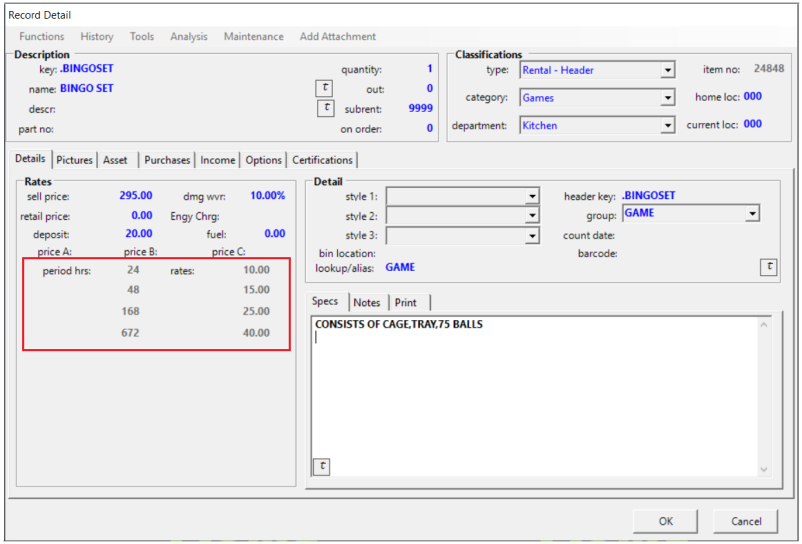The image size is (802, 544).
Task: Click the 15.00 rate value
Action: [x=256, y=290]
